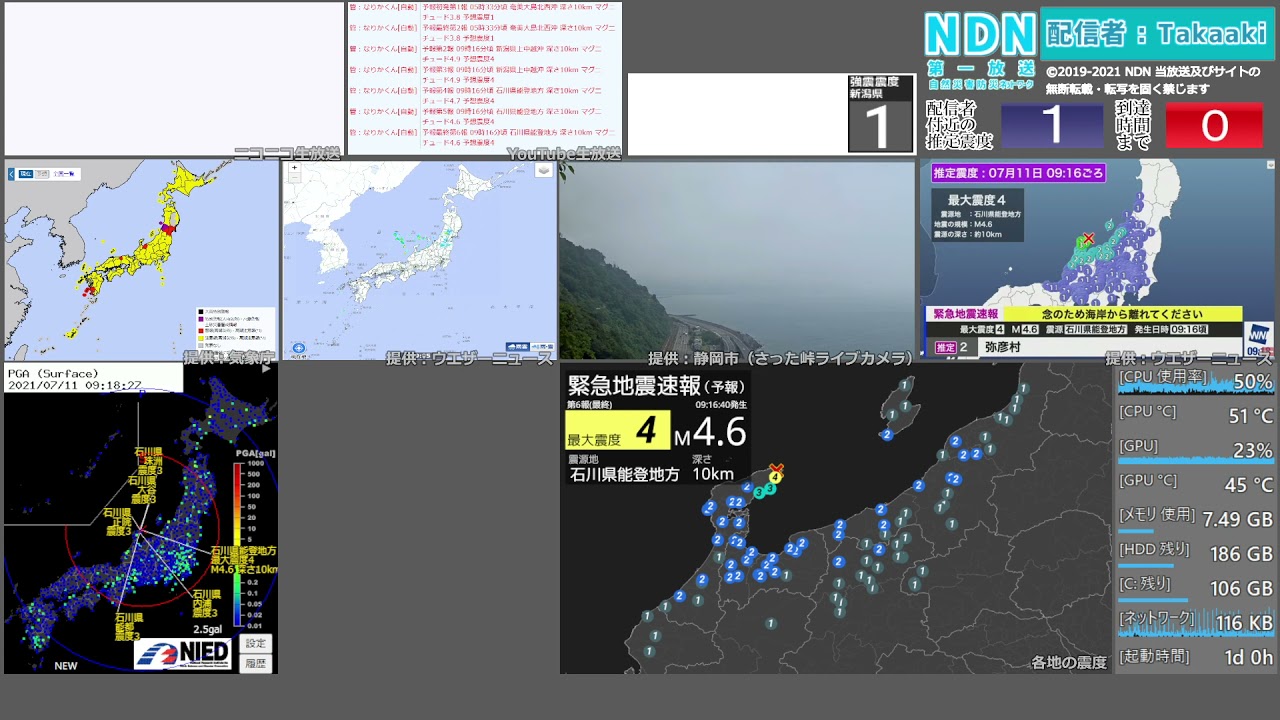
Task: Open the map layers icon on Weathernews map
Action: pyautogui.click(x=543, y=171)
